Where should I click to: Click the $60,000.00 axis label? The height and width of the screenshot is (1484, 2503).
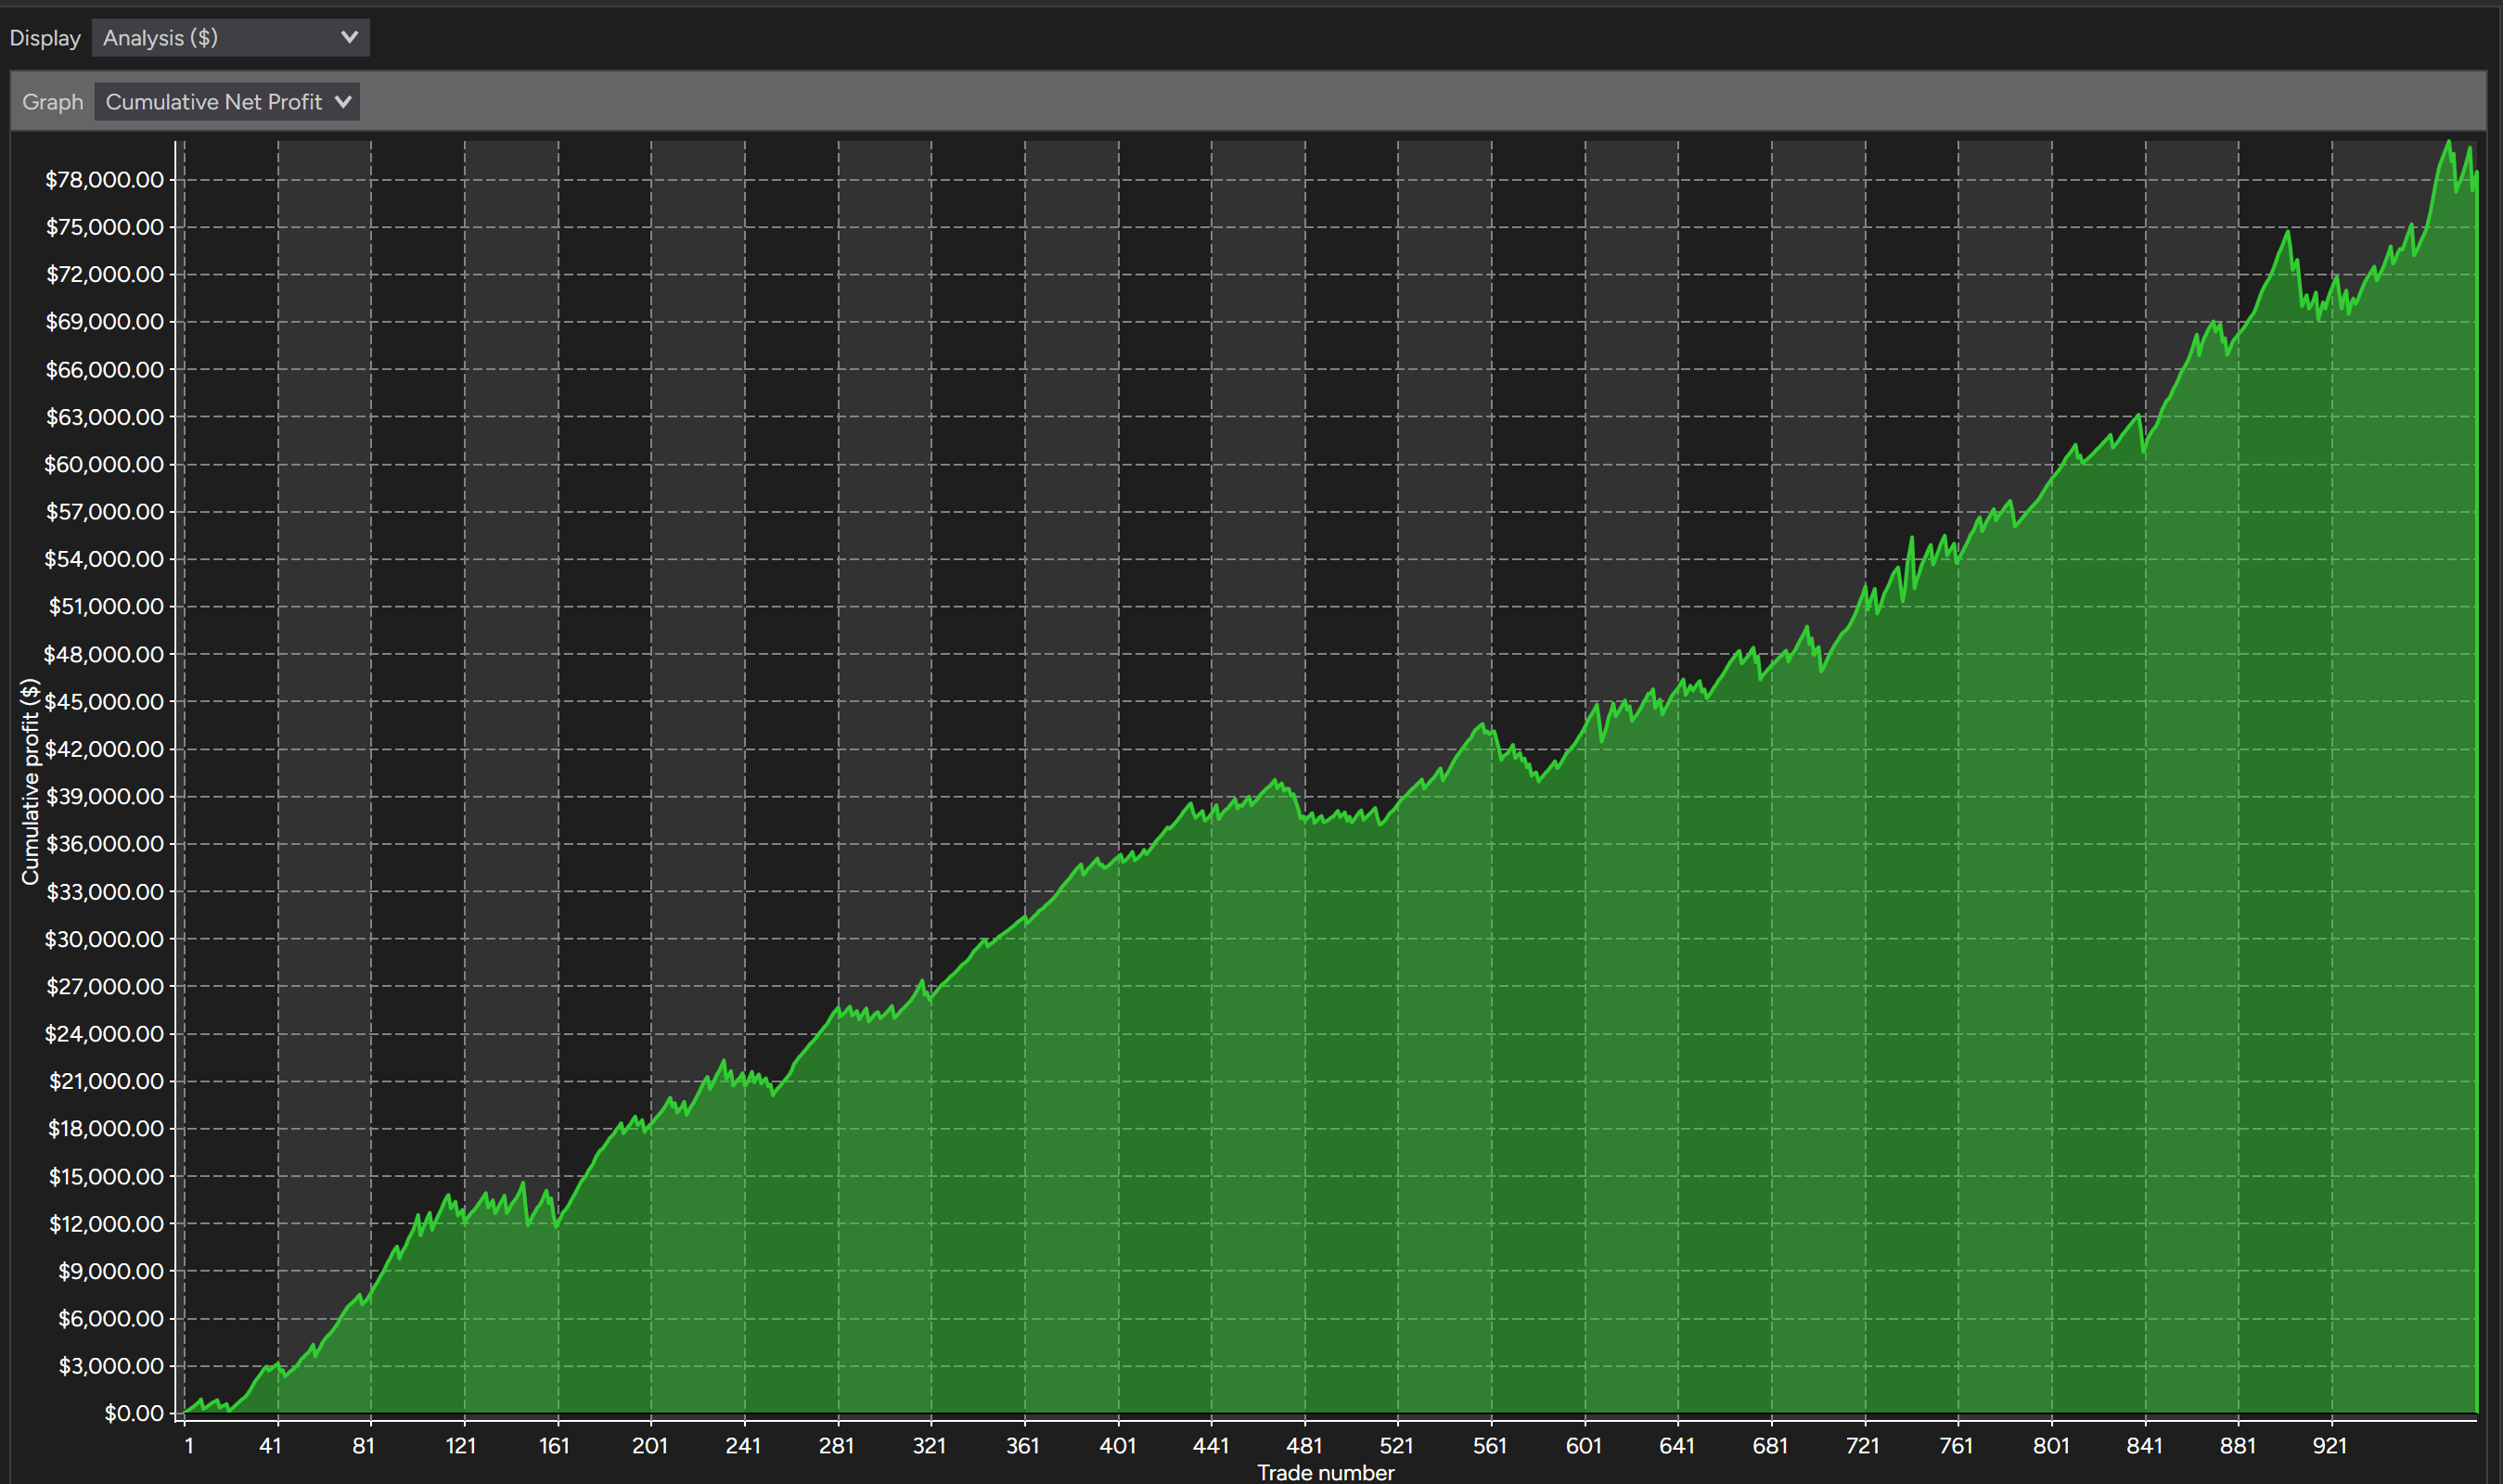104,464
